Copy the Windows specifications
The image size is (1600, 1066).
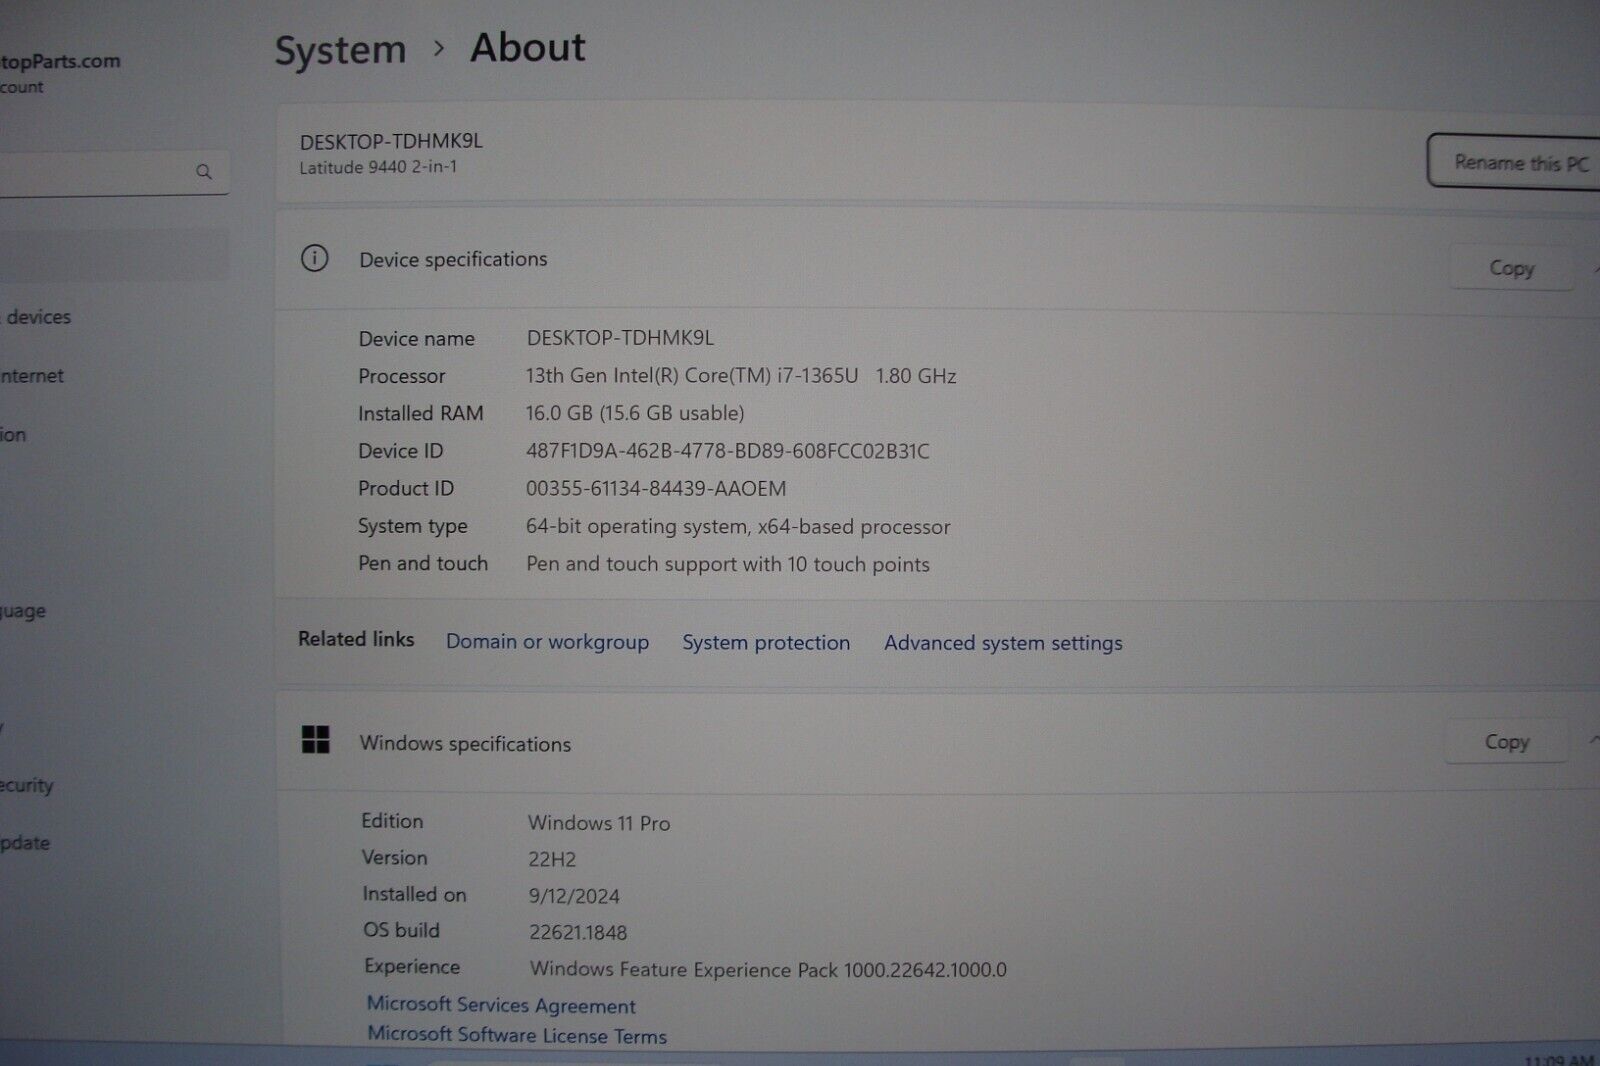click(x=1506, y=742)
